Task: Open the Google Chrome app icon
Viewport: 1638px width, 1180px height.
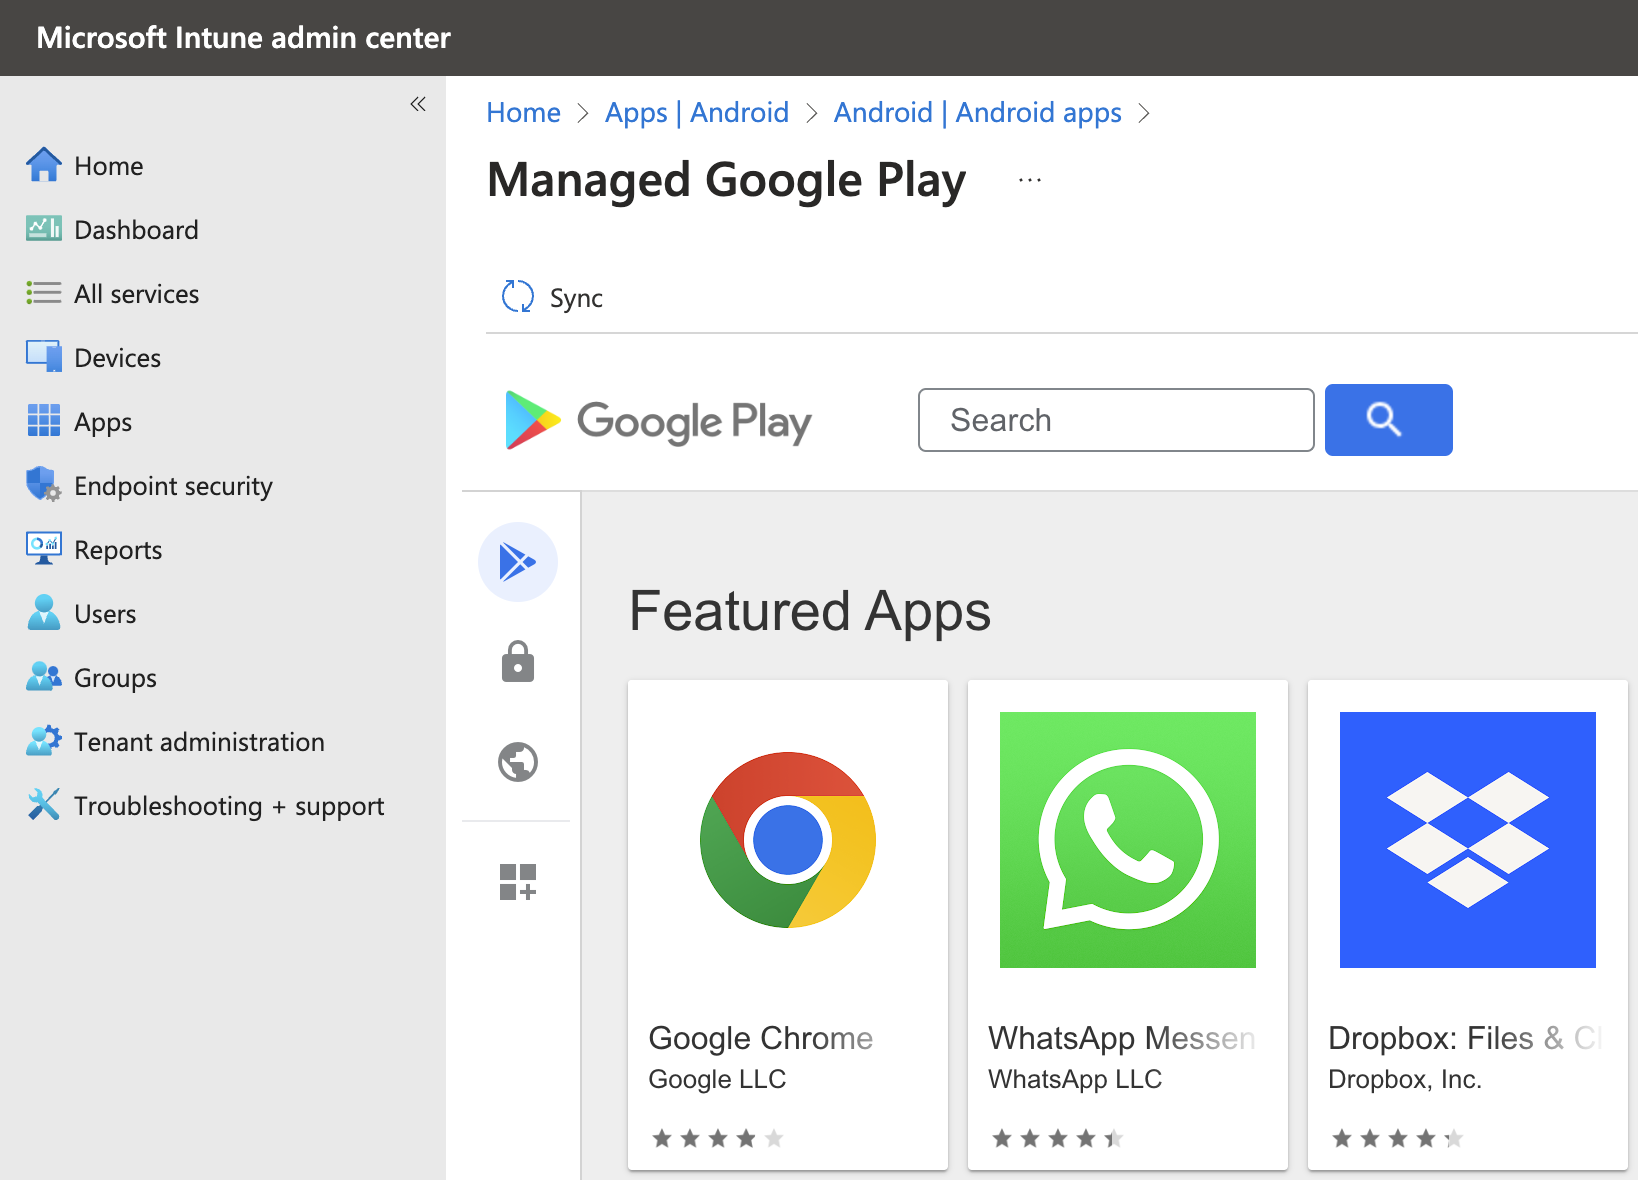Action: (x=788, y=840)
